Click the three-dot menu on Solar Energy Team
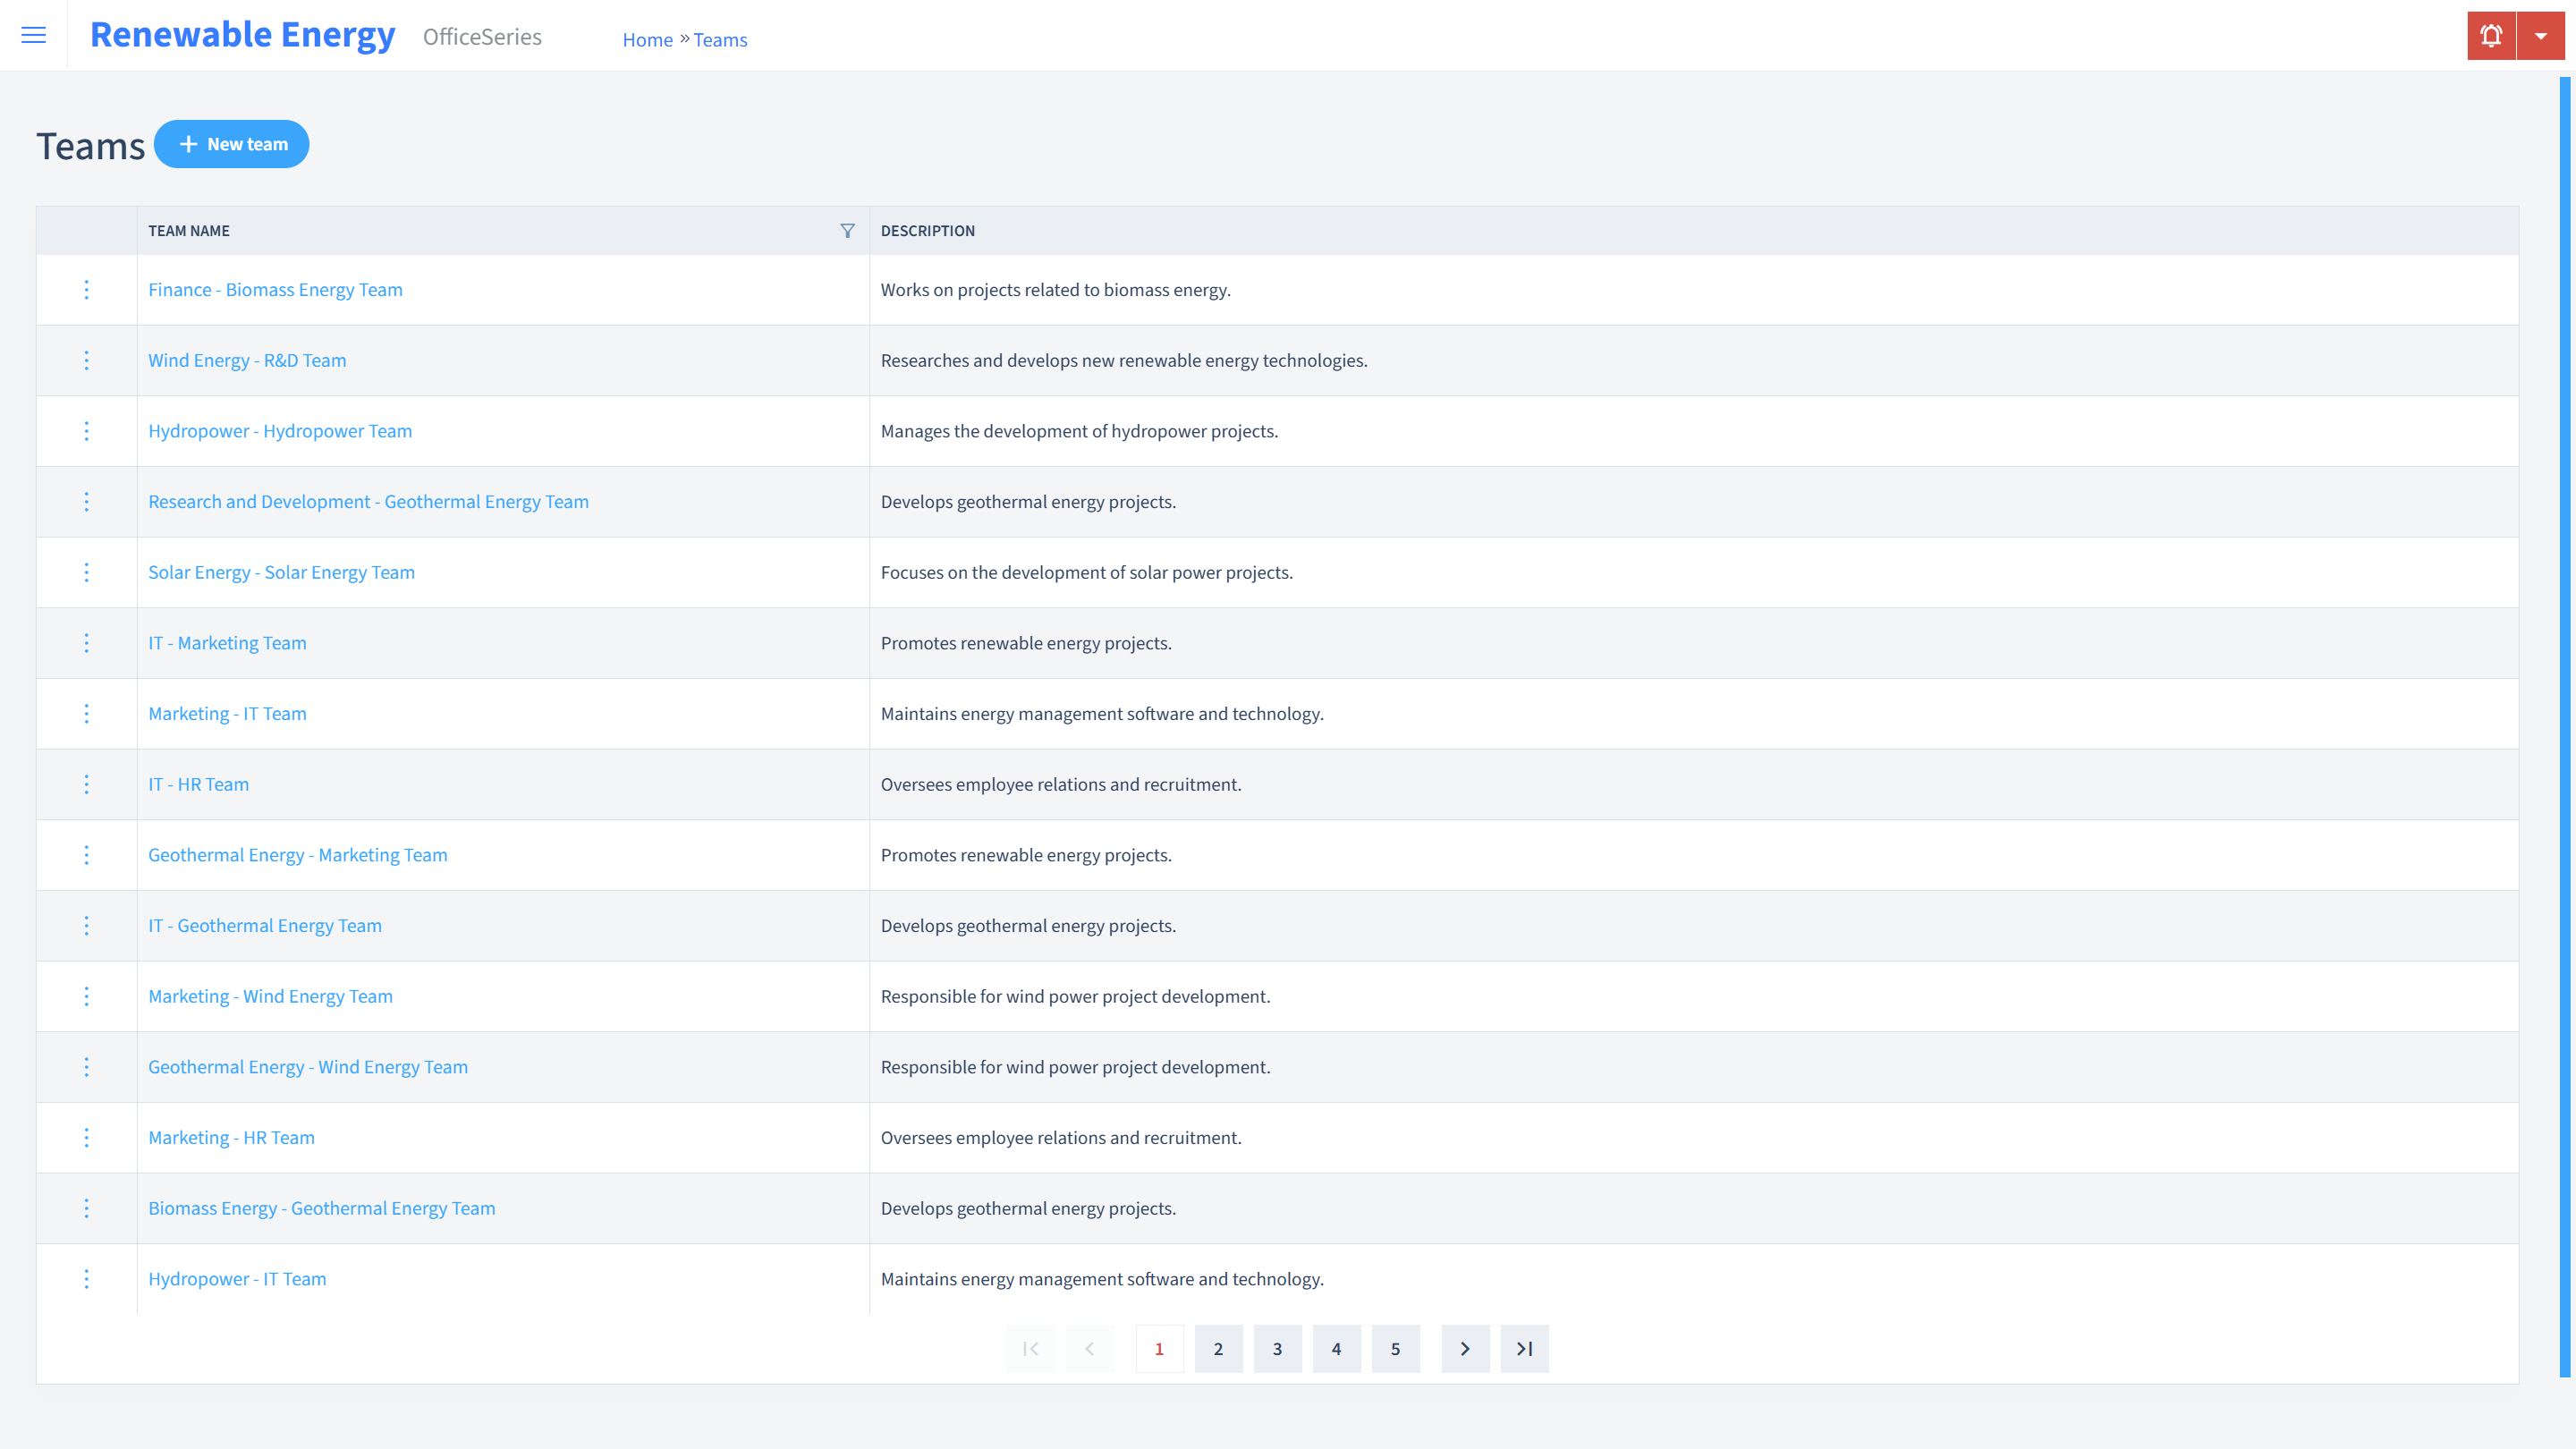Screen dimensions: 2576x1449 coord(85,572)
